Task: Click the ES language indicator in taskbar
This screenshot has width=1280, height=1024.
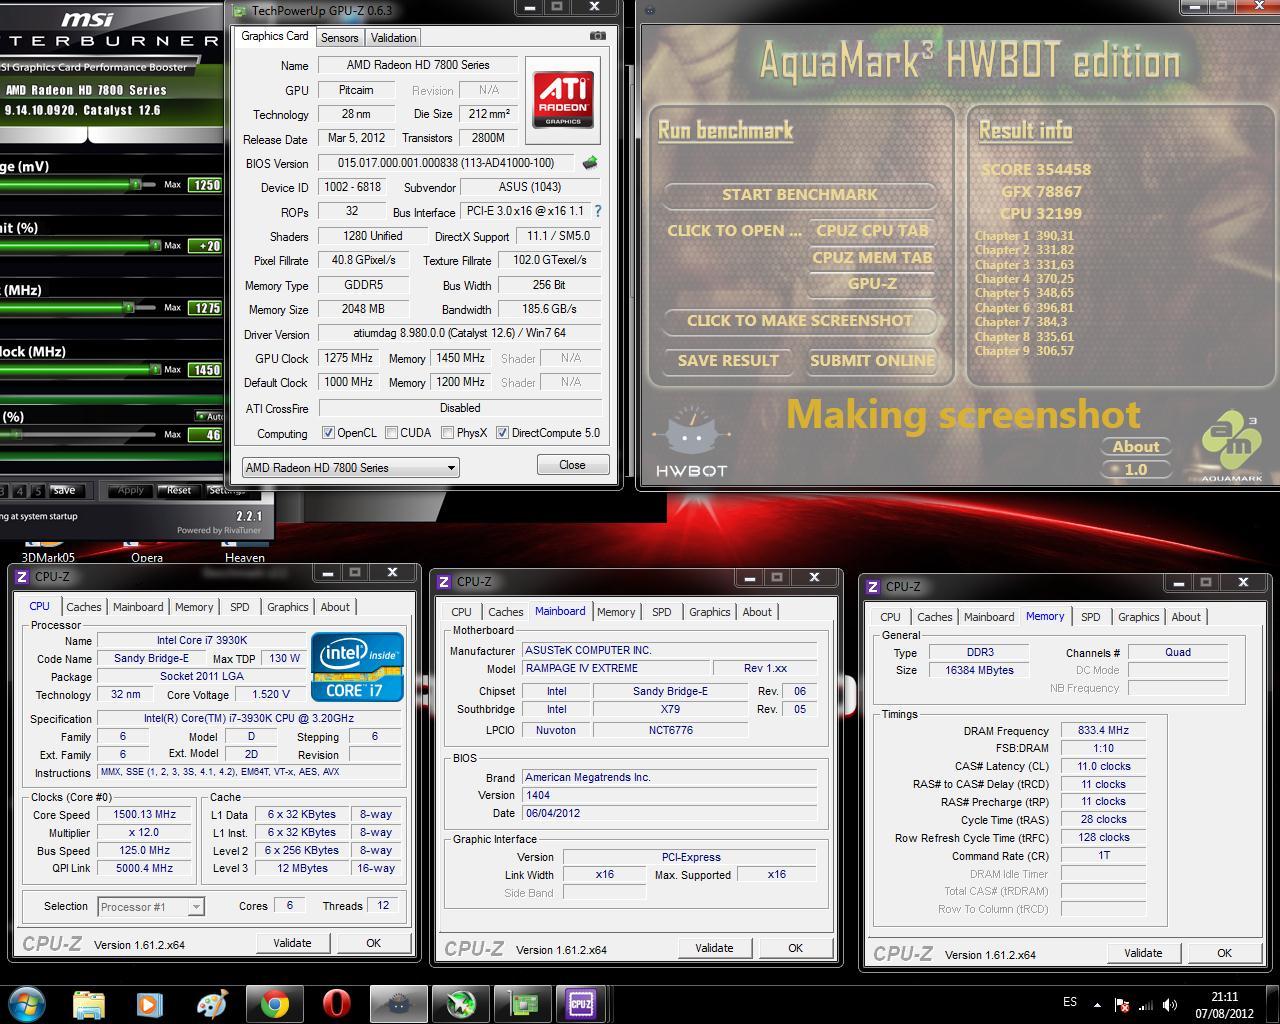Action: pos(1070,1002)
